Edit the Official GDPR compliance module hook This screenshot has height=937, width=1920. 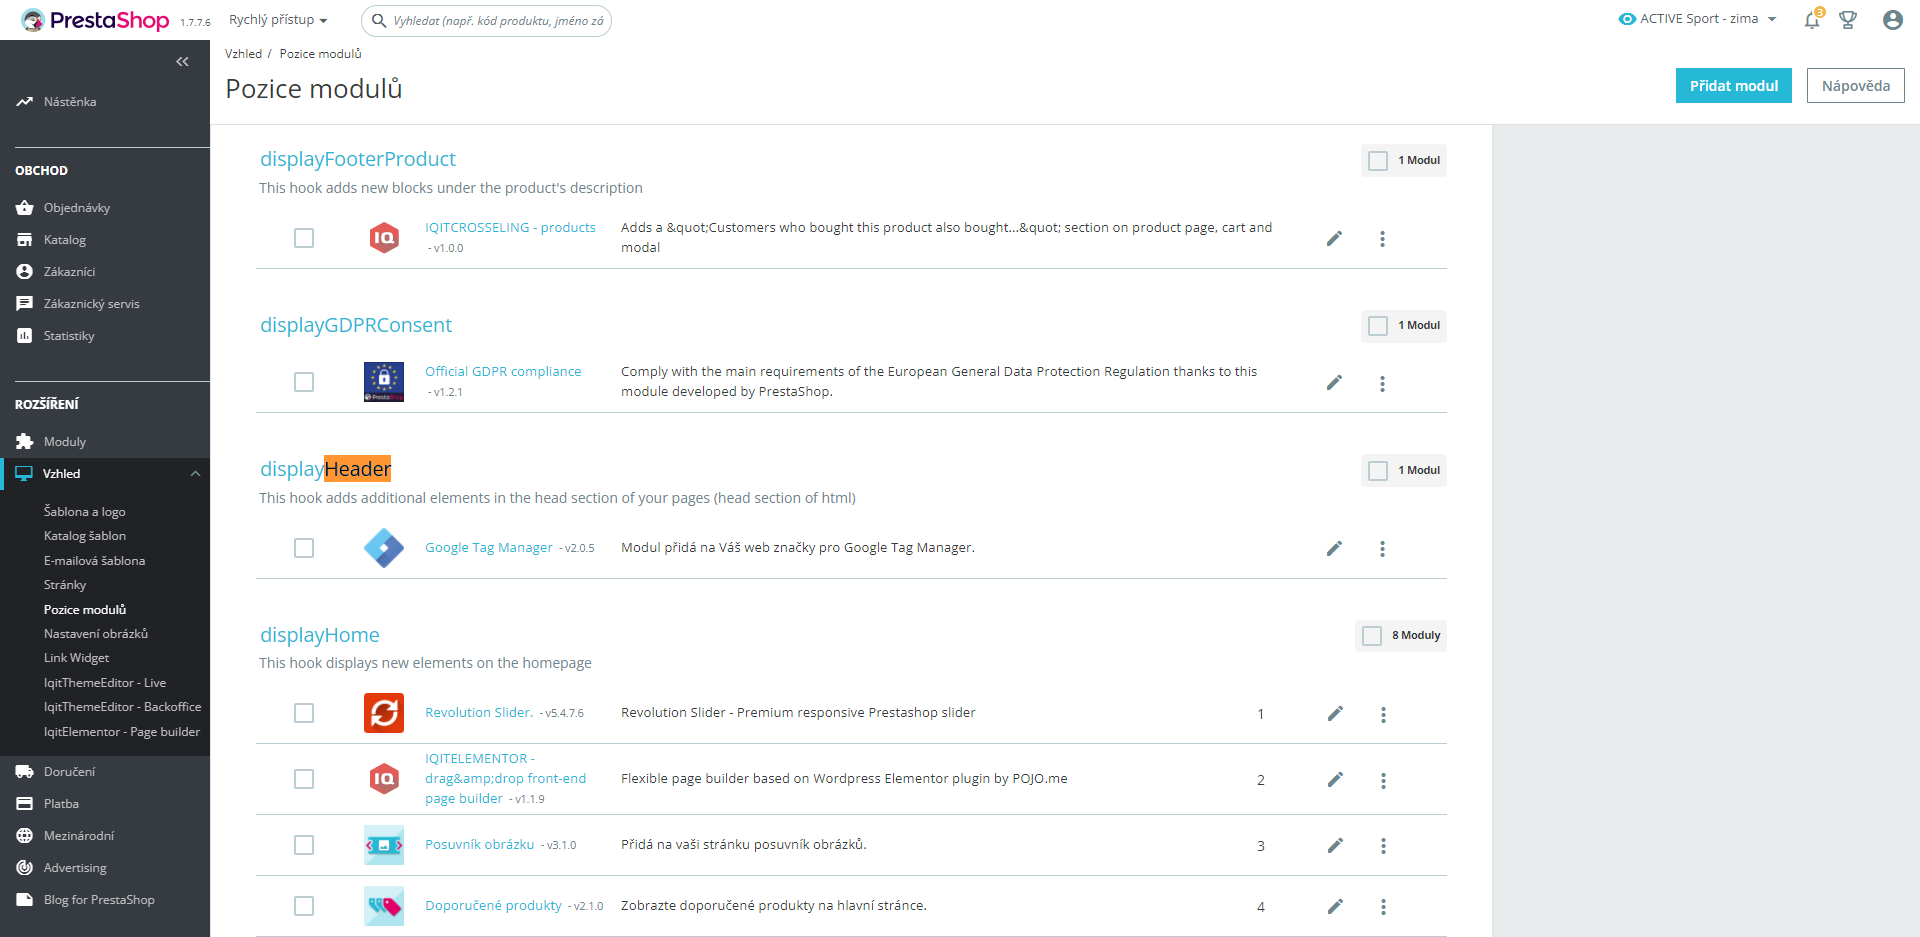pos(1334,382)
